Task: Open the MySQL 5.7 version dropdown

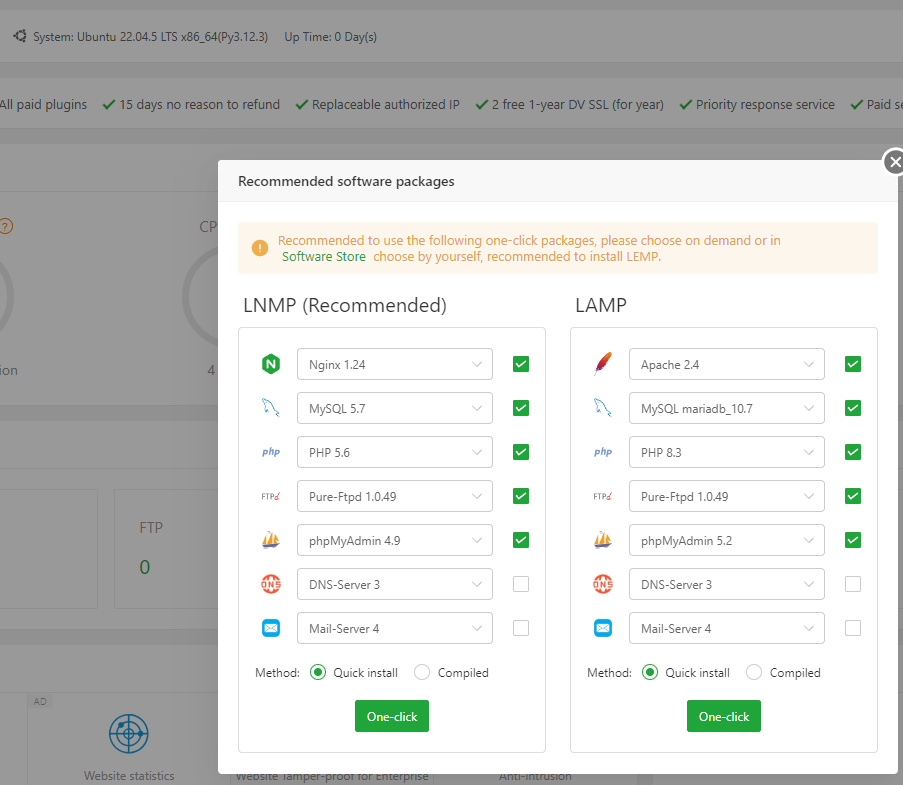Action: 394,408
